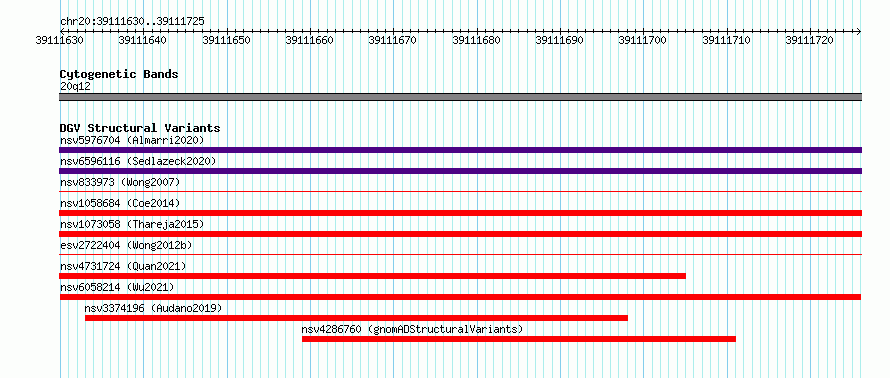Click ruler position 39111690
Image resolution: width=890 pixels, height=378 pixels.
tap(560, 40)
